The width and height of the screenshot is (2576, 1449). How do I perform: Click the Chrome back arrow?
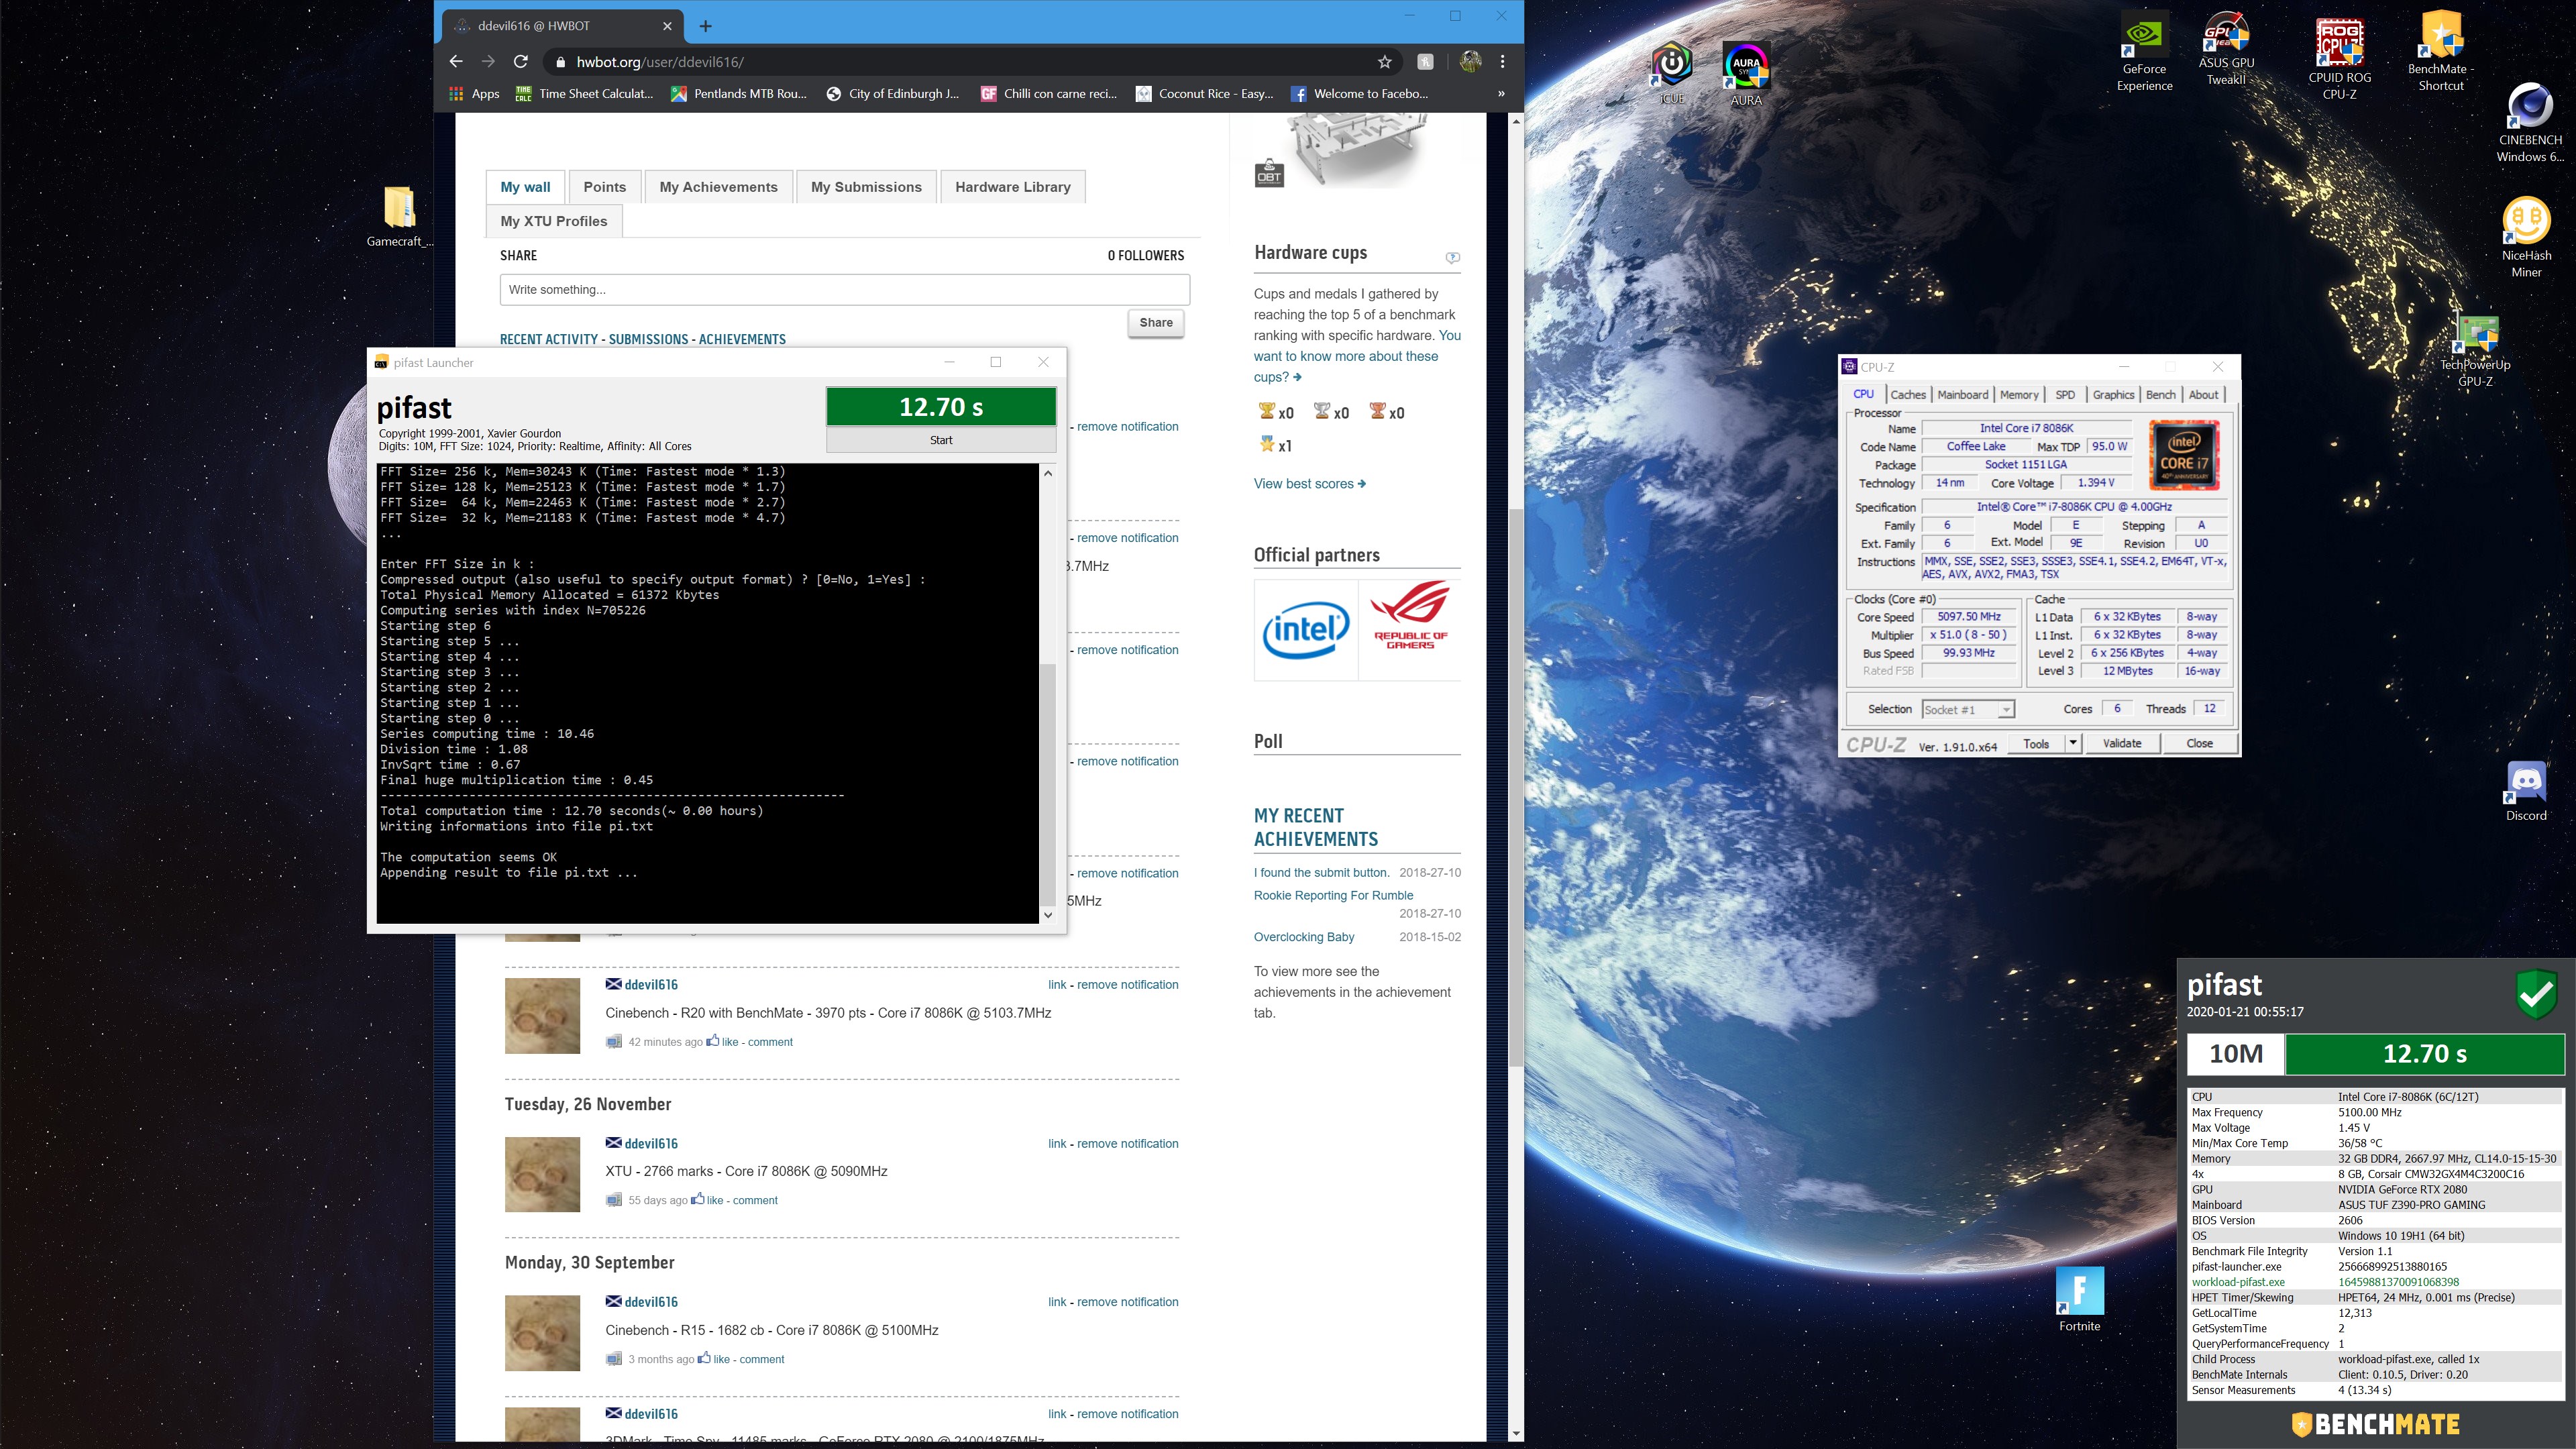click(456, 62)
